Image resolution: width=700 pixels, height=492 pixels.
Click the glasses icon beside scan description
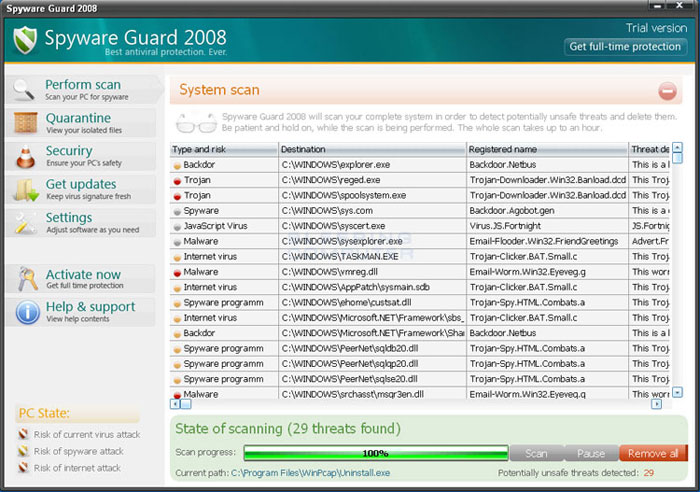point(196,122)
